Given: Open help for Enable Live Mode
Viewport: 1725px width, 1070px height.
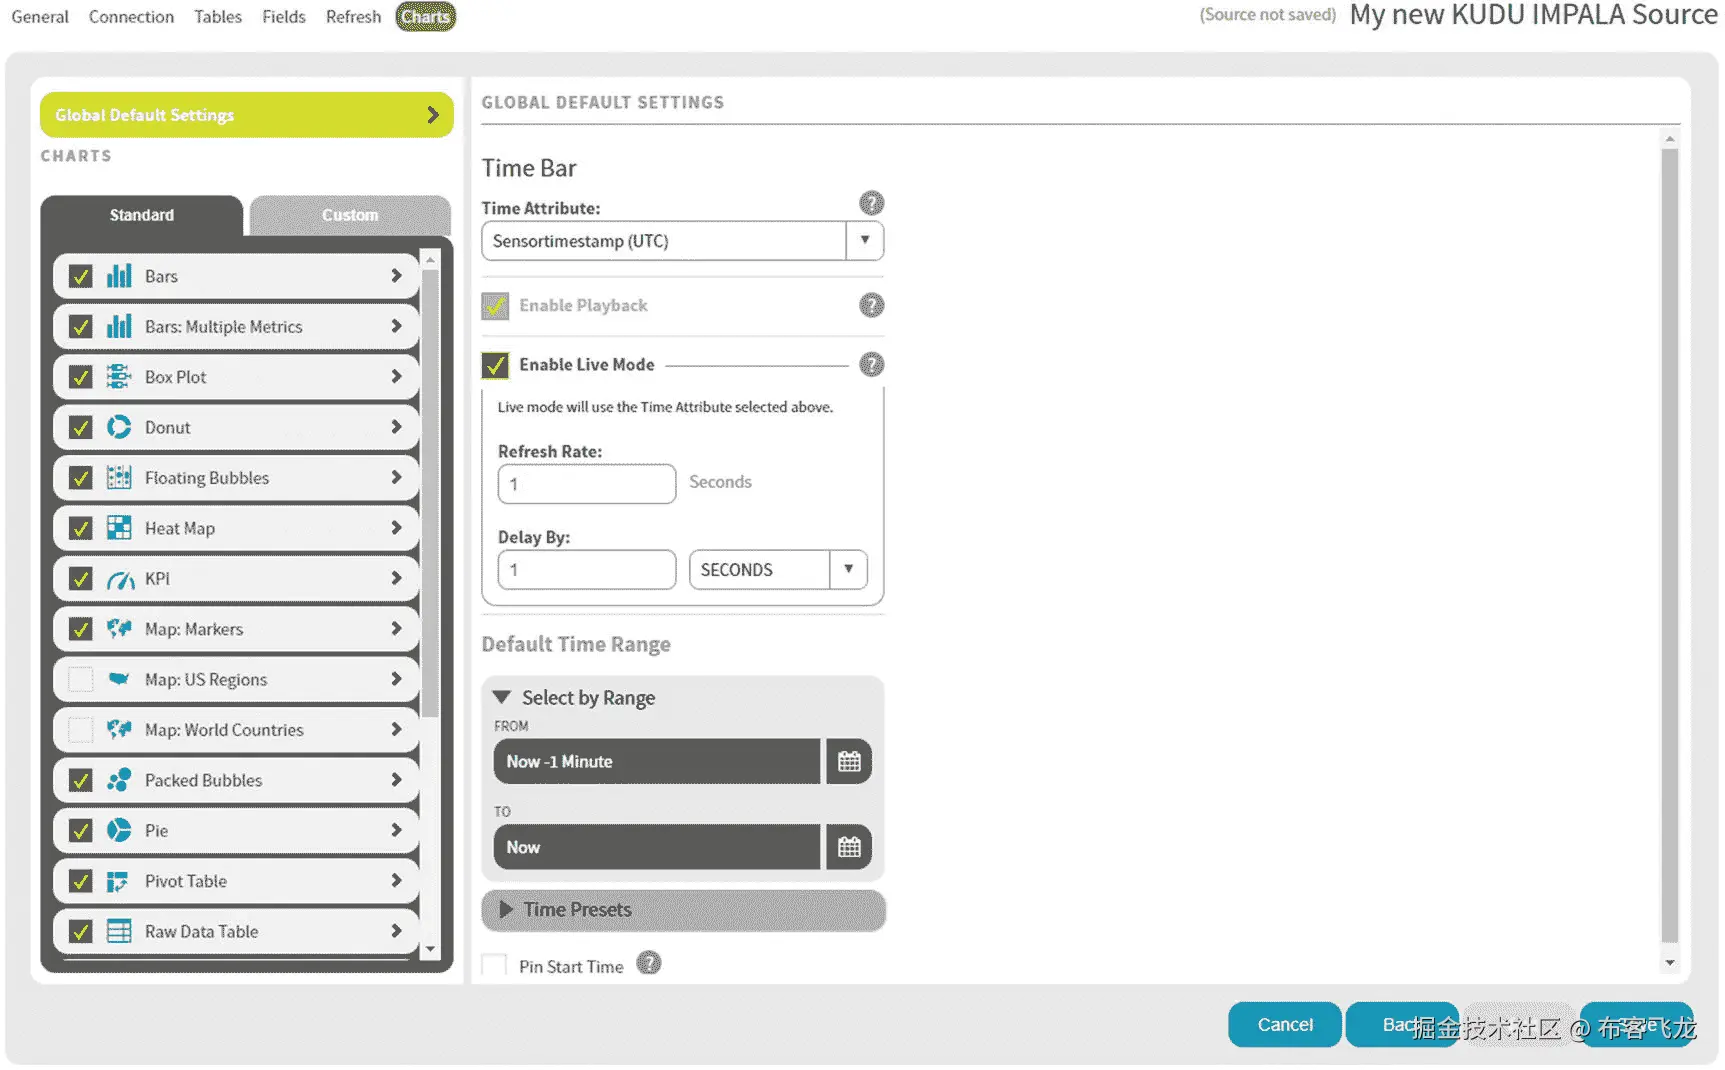Looking at the screenshot, I should tap(872, 365).
